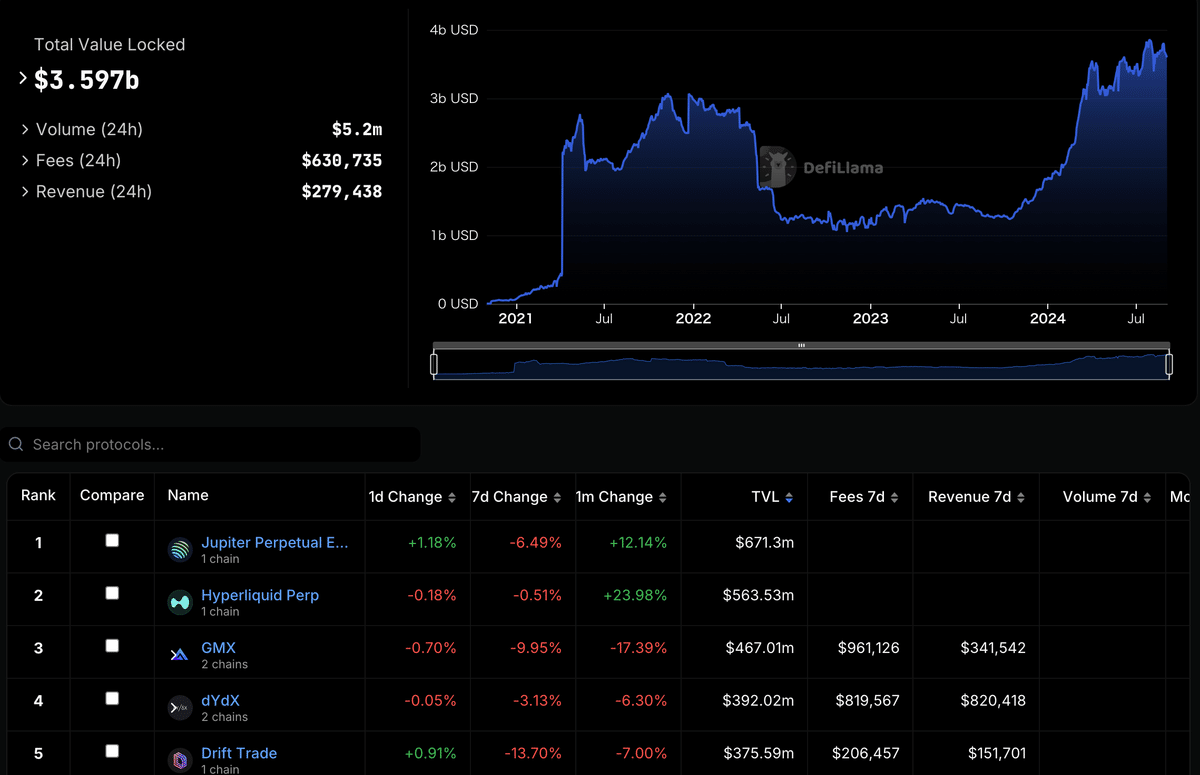Click Jupiter 1d change +1.18%
Screen dimensions: 1200x775
pyautogui.click(x=432, y=542)
